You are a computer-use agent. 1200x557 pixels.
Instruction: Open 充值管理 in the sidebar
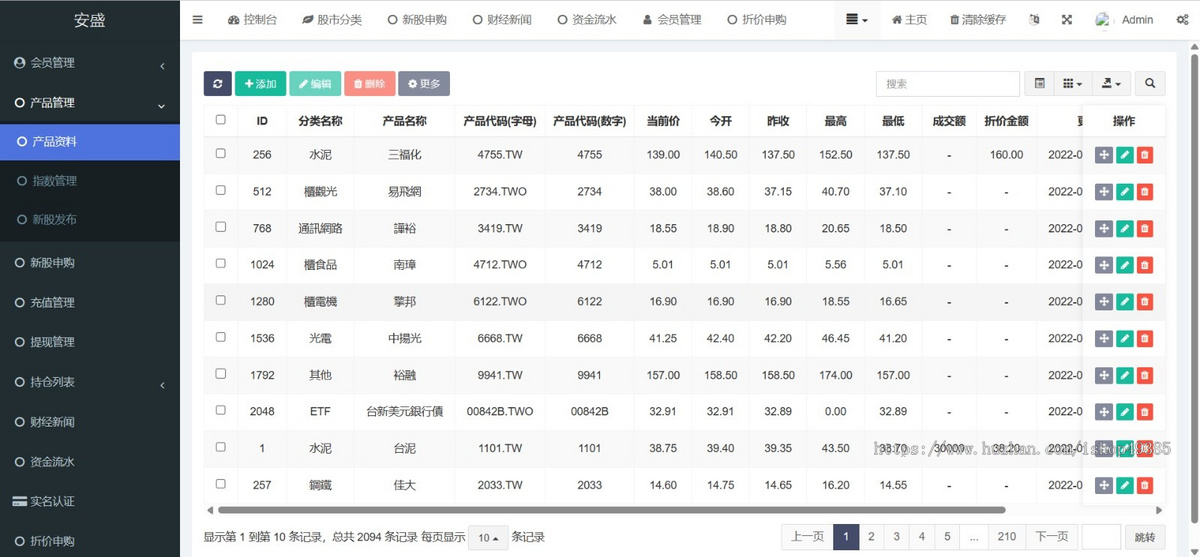(x=90, y=302)
